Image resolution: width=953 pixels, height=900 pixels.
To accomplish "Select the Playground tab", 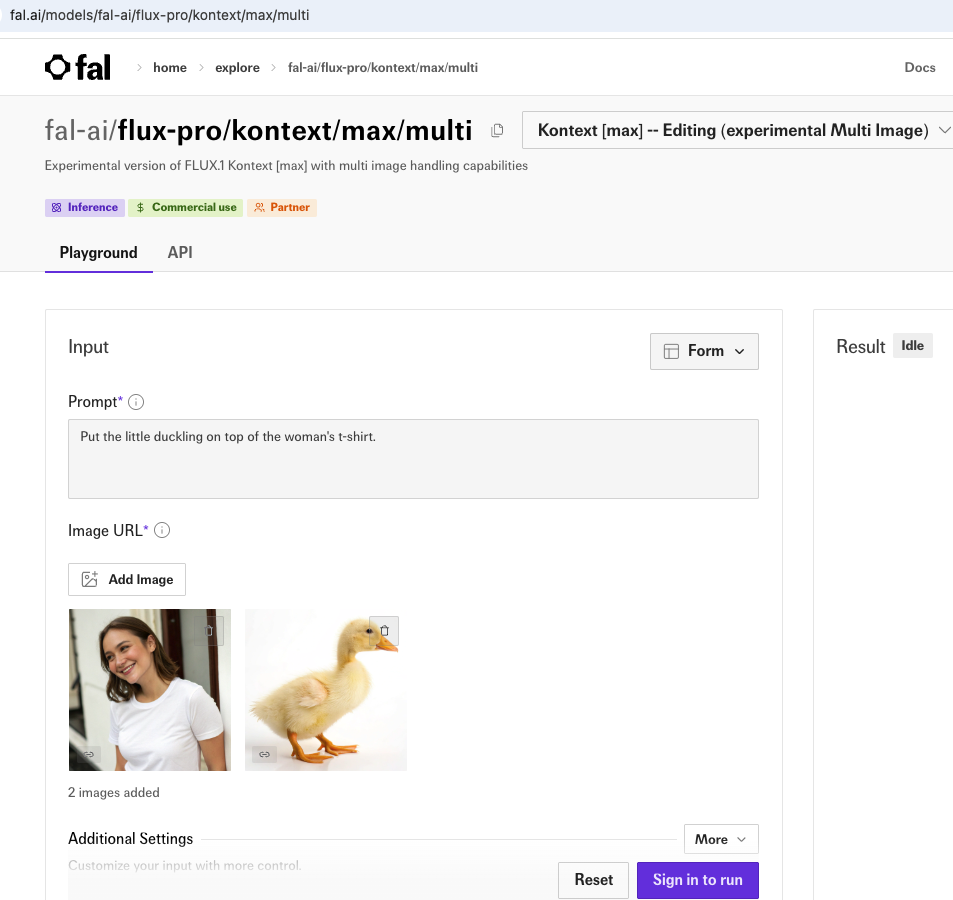I will (x=98, y=253).
